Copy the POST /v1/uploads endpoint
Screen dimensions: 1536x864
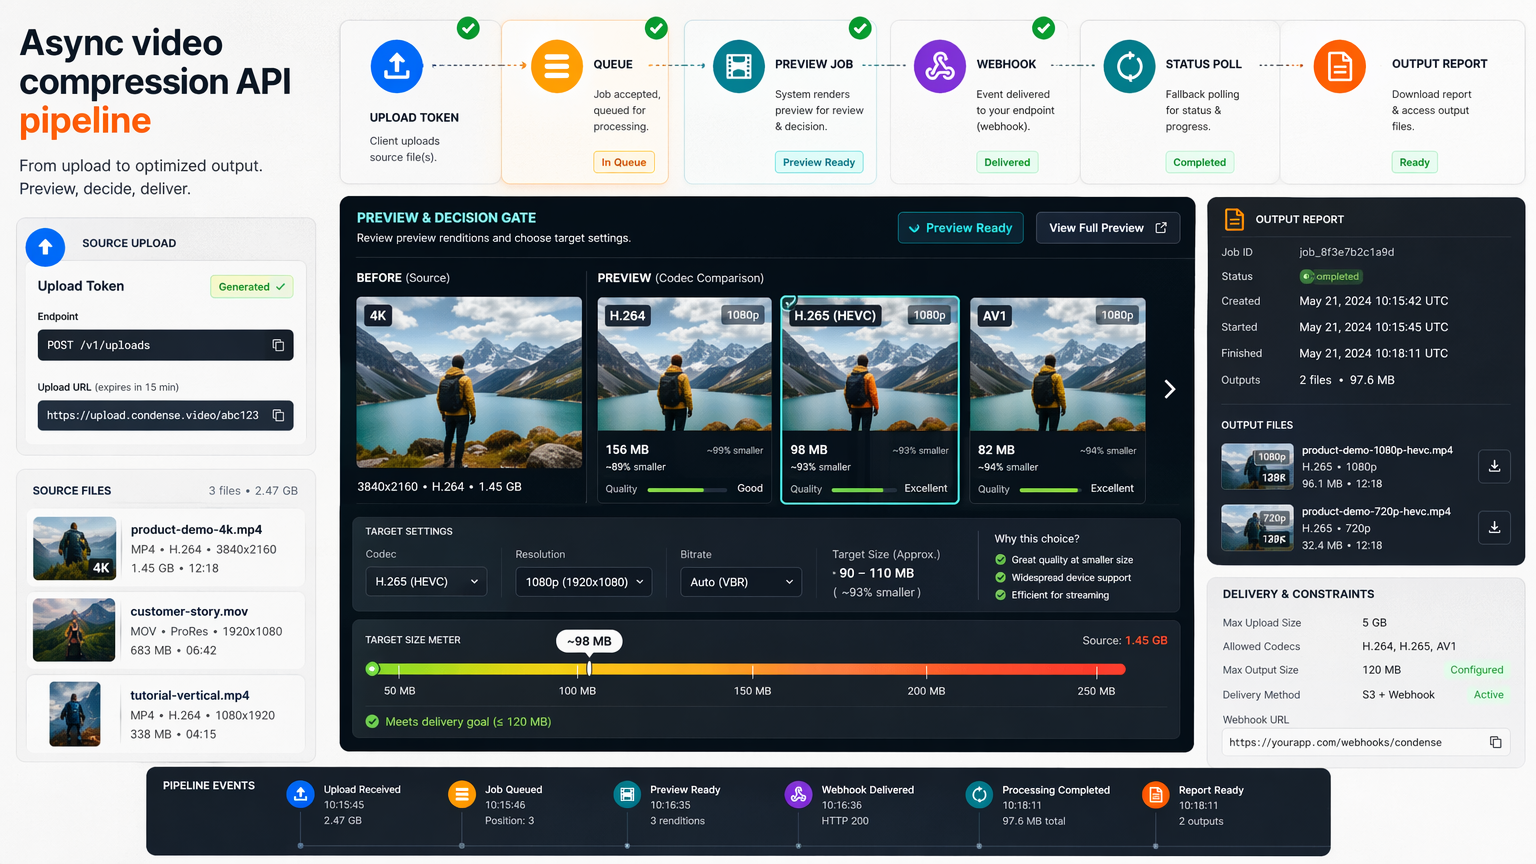click(x=278, y=345)
